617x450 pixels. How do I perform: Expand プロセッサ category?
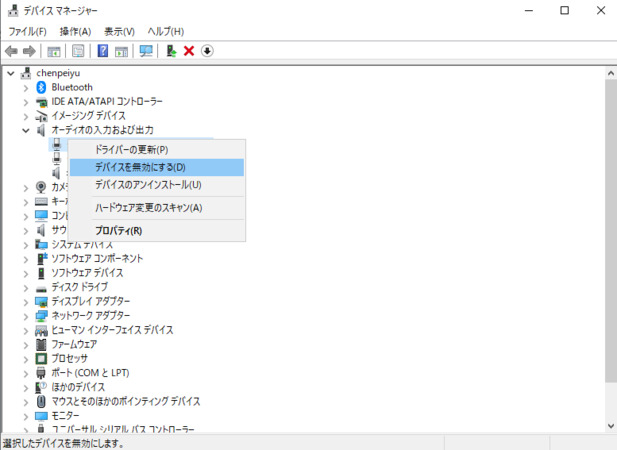[x=26, y=359]
